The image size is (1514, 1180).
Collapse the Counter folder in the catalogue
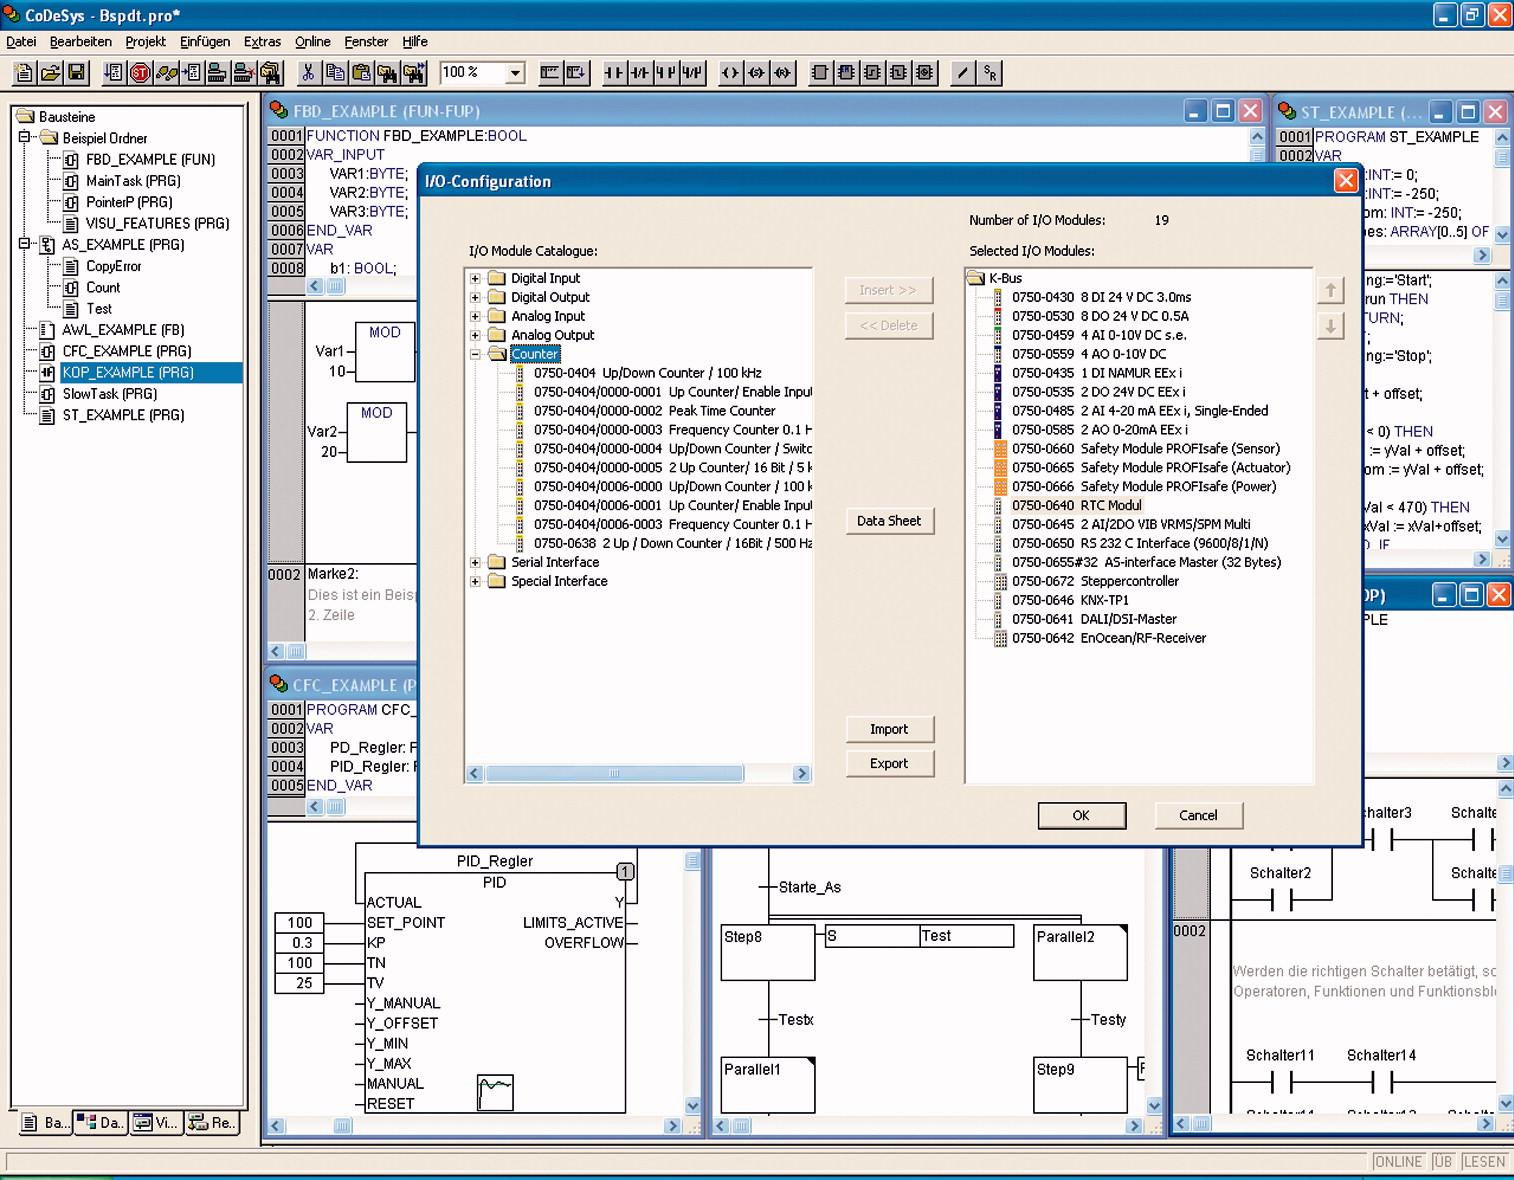[x=476, y=354]
